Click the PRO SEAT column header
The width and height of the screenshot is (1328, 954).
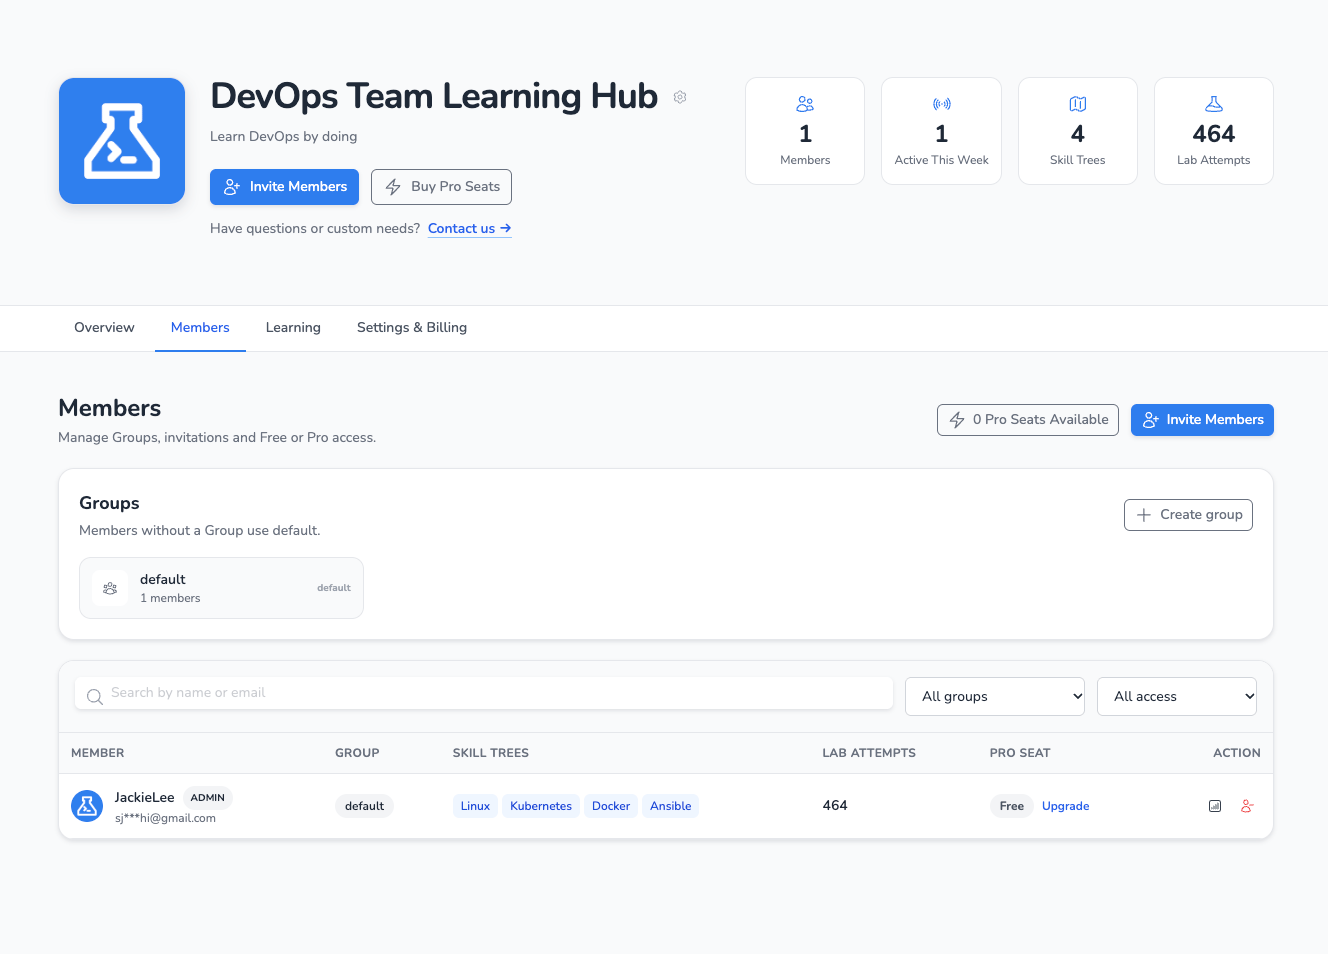coord(1020,753)
